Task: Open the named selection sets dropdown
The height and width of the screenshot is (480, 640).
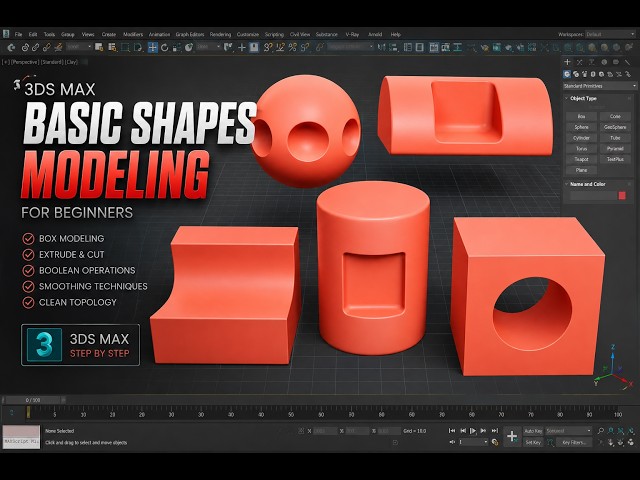Action: click(x=351, y=47)
